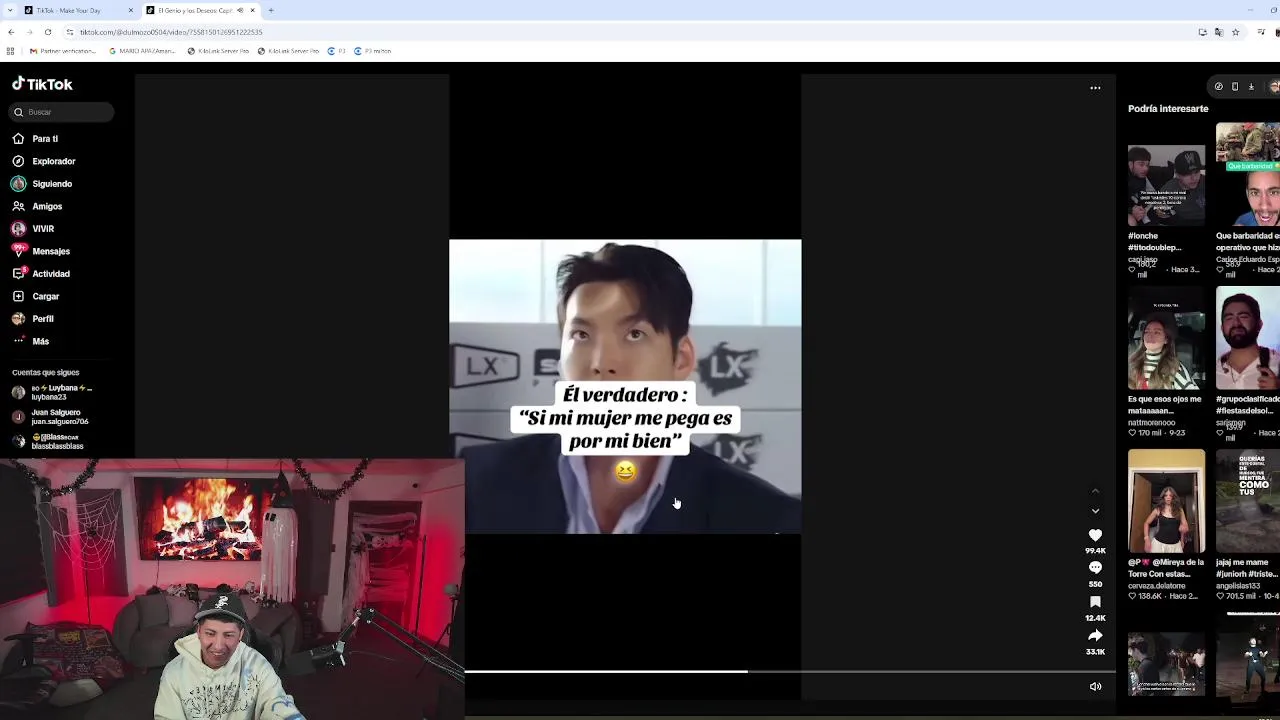Open the Para ti feed
Image resolution: width=1280 pixels, height=720 pixels.
click(35, 139)
